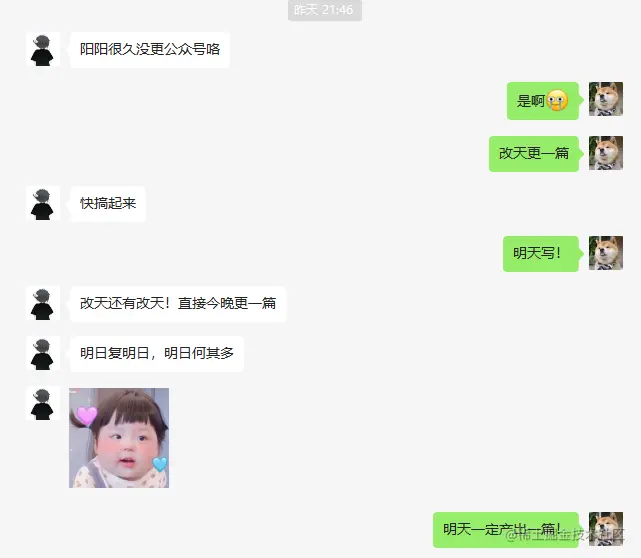Select the 快搞起来 message bubble
641x558 pixels.
pos(108,204)
